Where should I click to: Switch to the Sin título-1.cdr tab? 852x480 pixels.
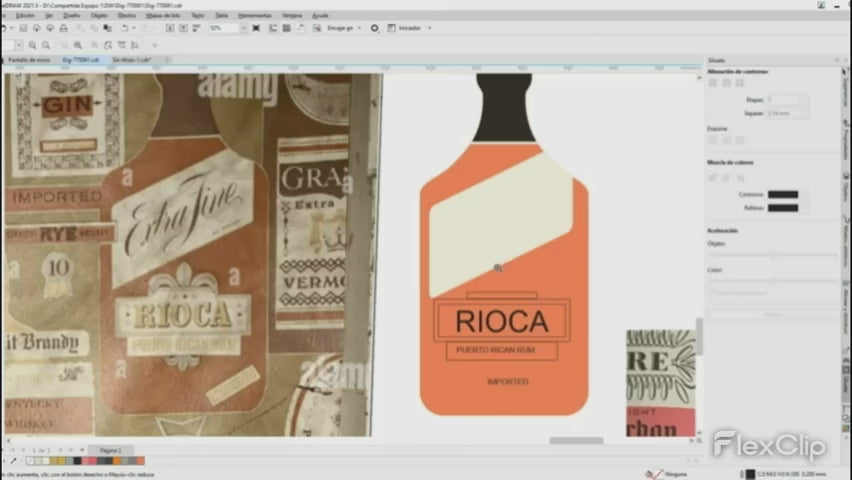point(132,60)
